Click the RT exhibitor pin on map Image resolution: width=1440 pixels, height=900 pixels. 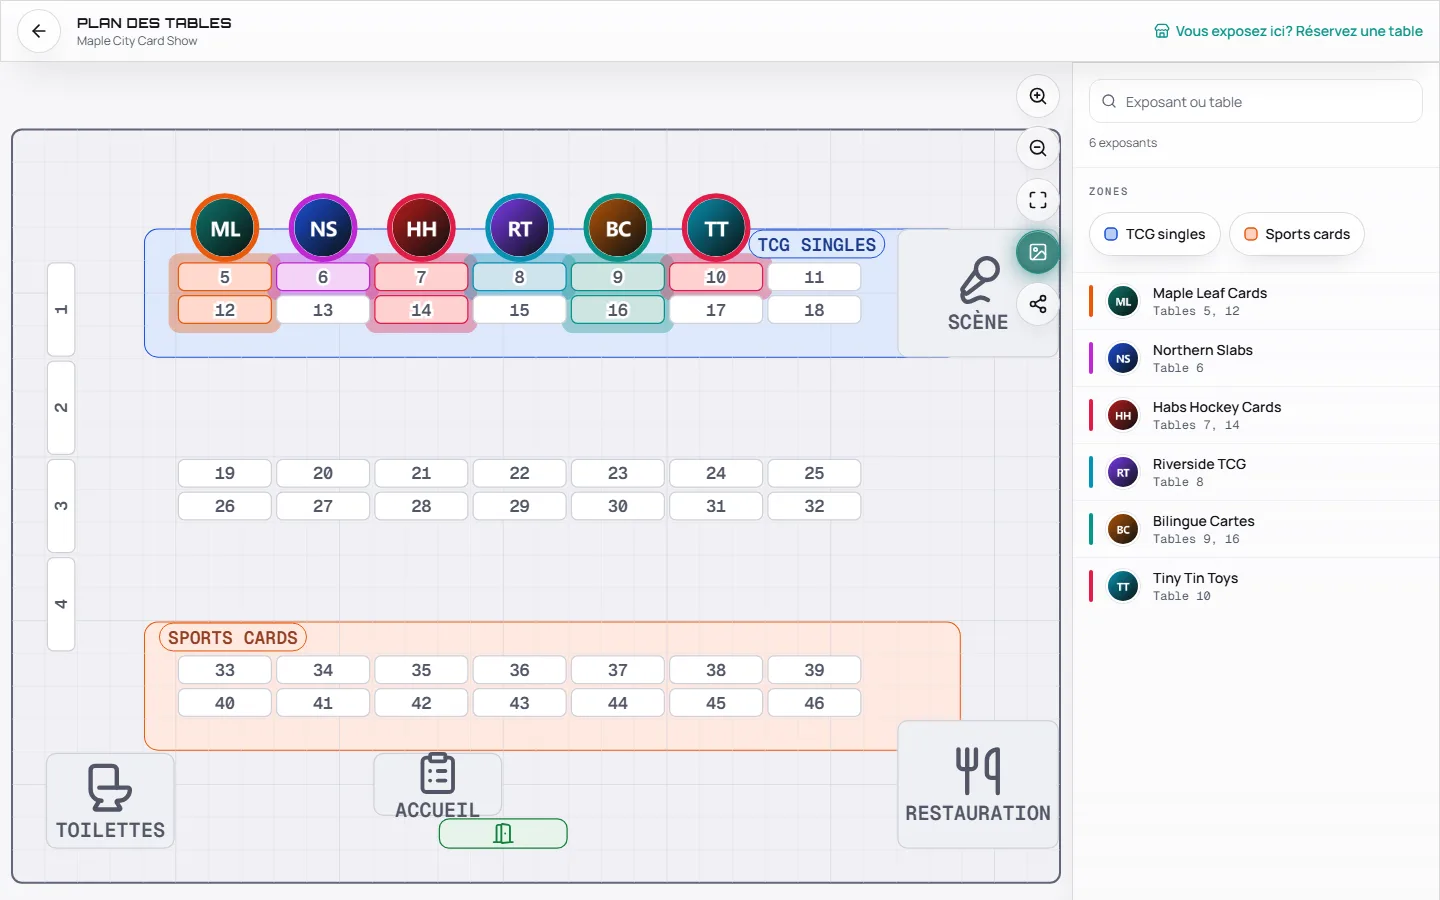coord(519,228)
